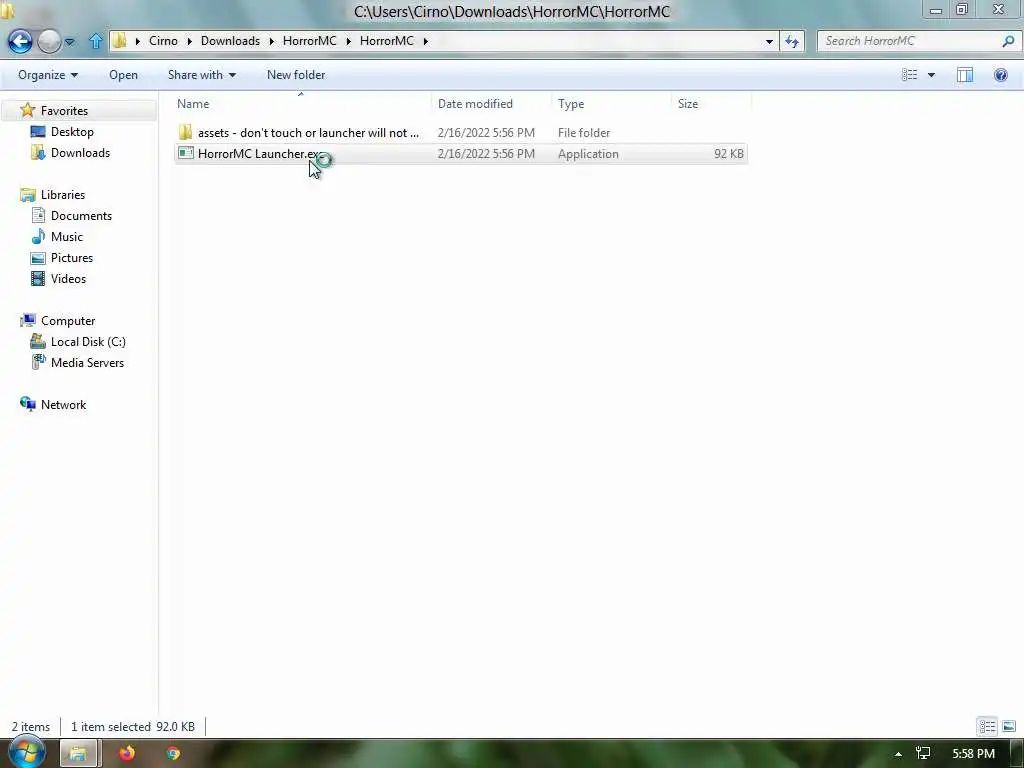Select Network in navigation pane
The width and height of the screenshot is (1024, 768).
click(x=63, y=404)
